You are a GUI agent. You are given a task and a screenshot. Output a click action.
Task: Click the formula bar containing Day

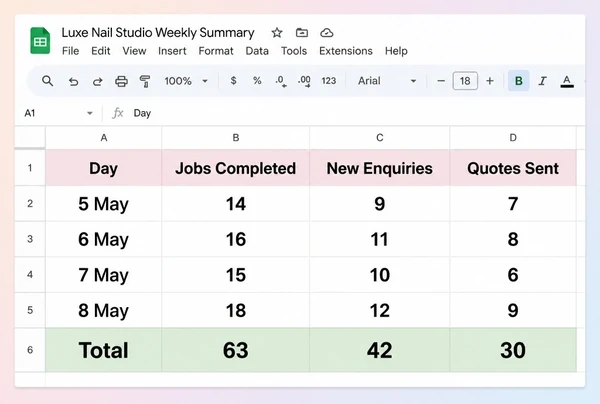[356, 113]
